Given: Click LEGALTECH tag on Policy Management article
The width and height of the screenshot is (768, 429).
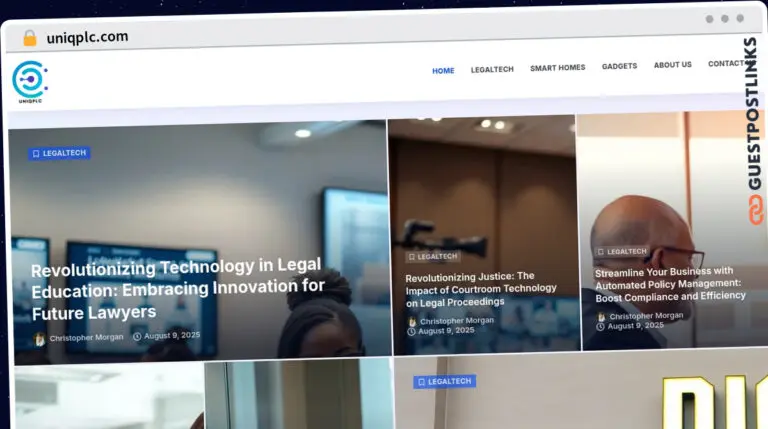Looking at the screenshot, I should 623,252.
